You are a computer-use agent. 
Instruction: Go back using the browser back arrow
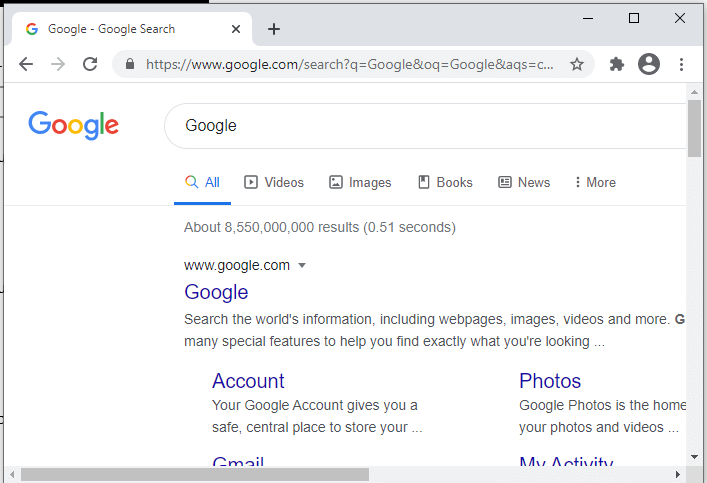click(x=26, y=64)
